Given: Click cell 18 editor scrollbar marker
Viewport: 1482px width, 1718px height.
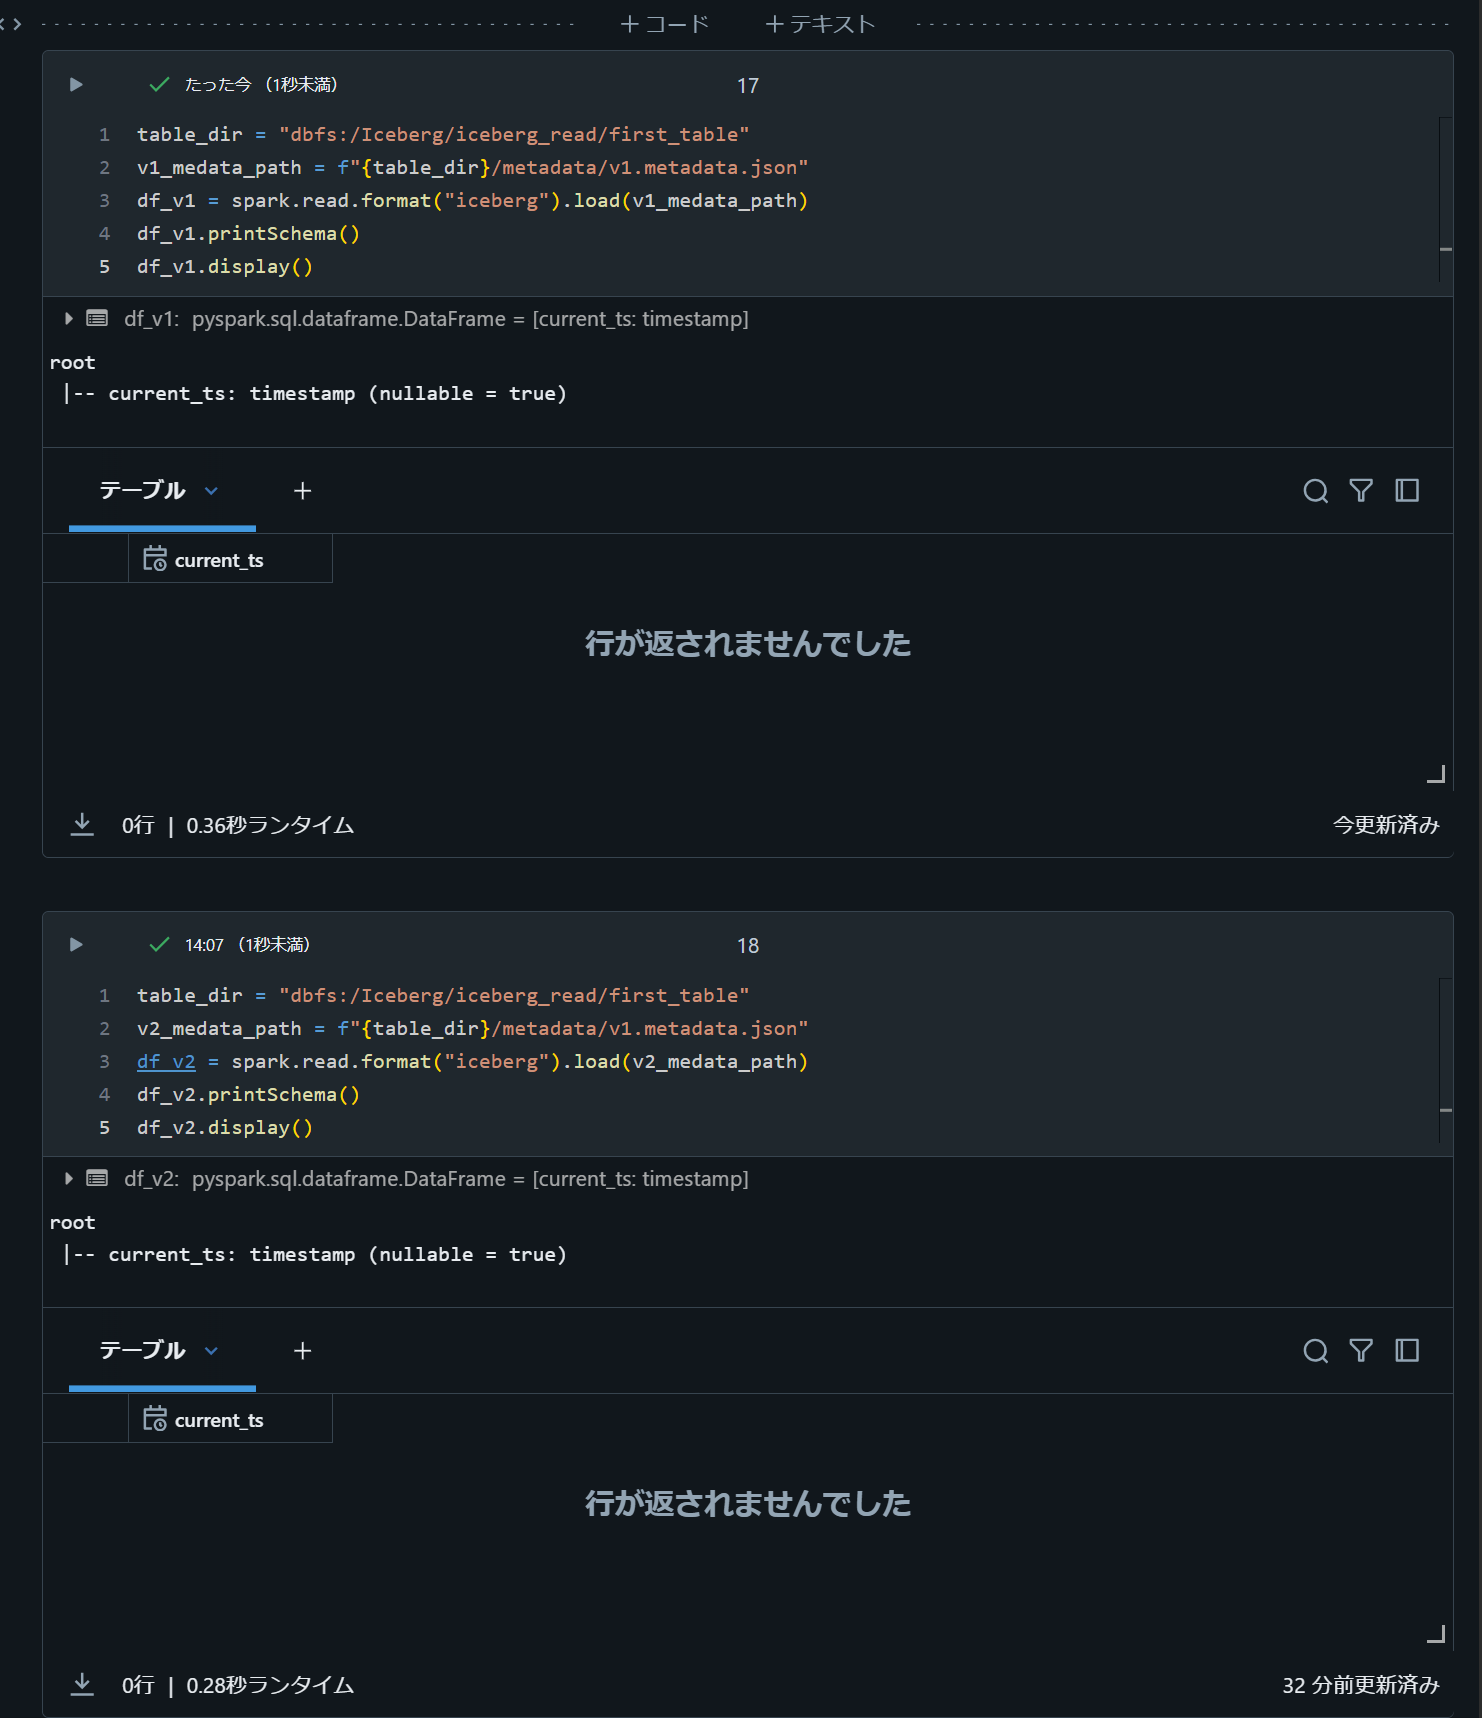Looking at the screenshot, I should (x=1446, y=1110).
